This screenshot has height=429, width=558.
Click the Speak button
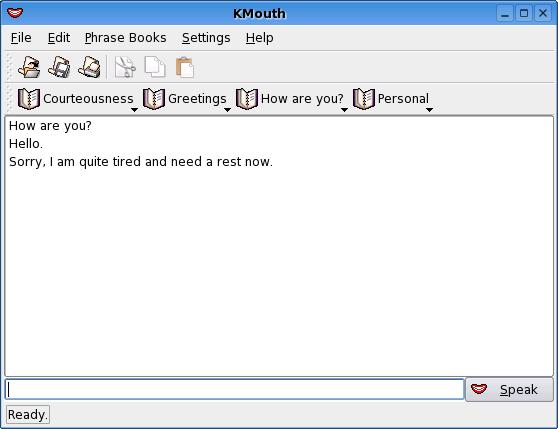tap(509, 390)
